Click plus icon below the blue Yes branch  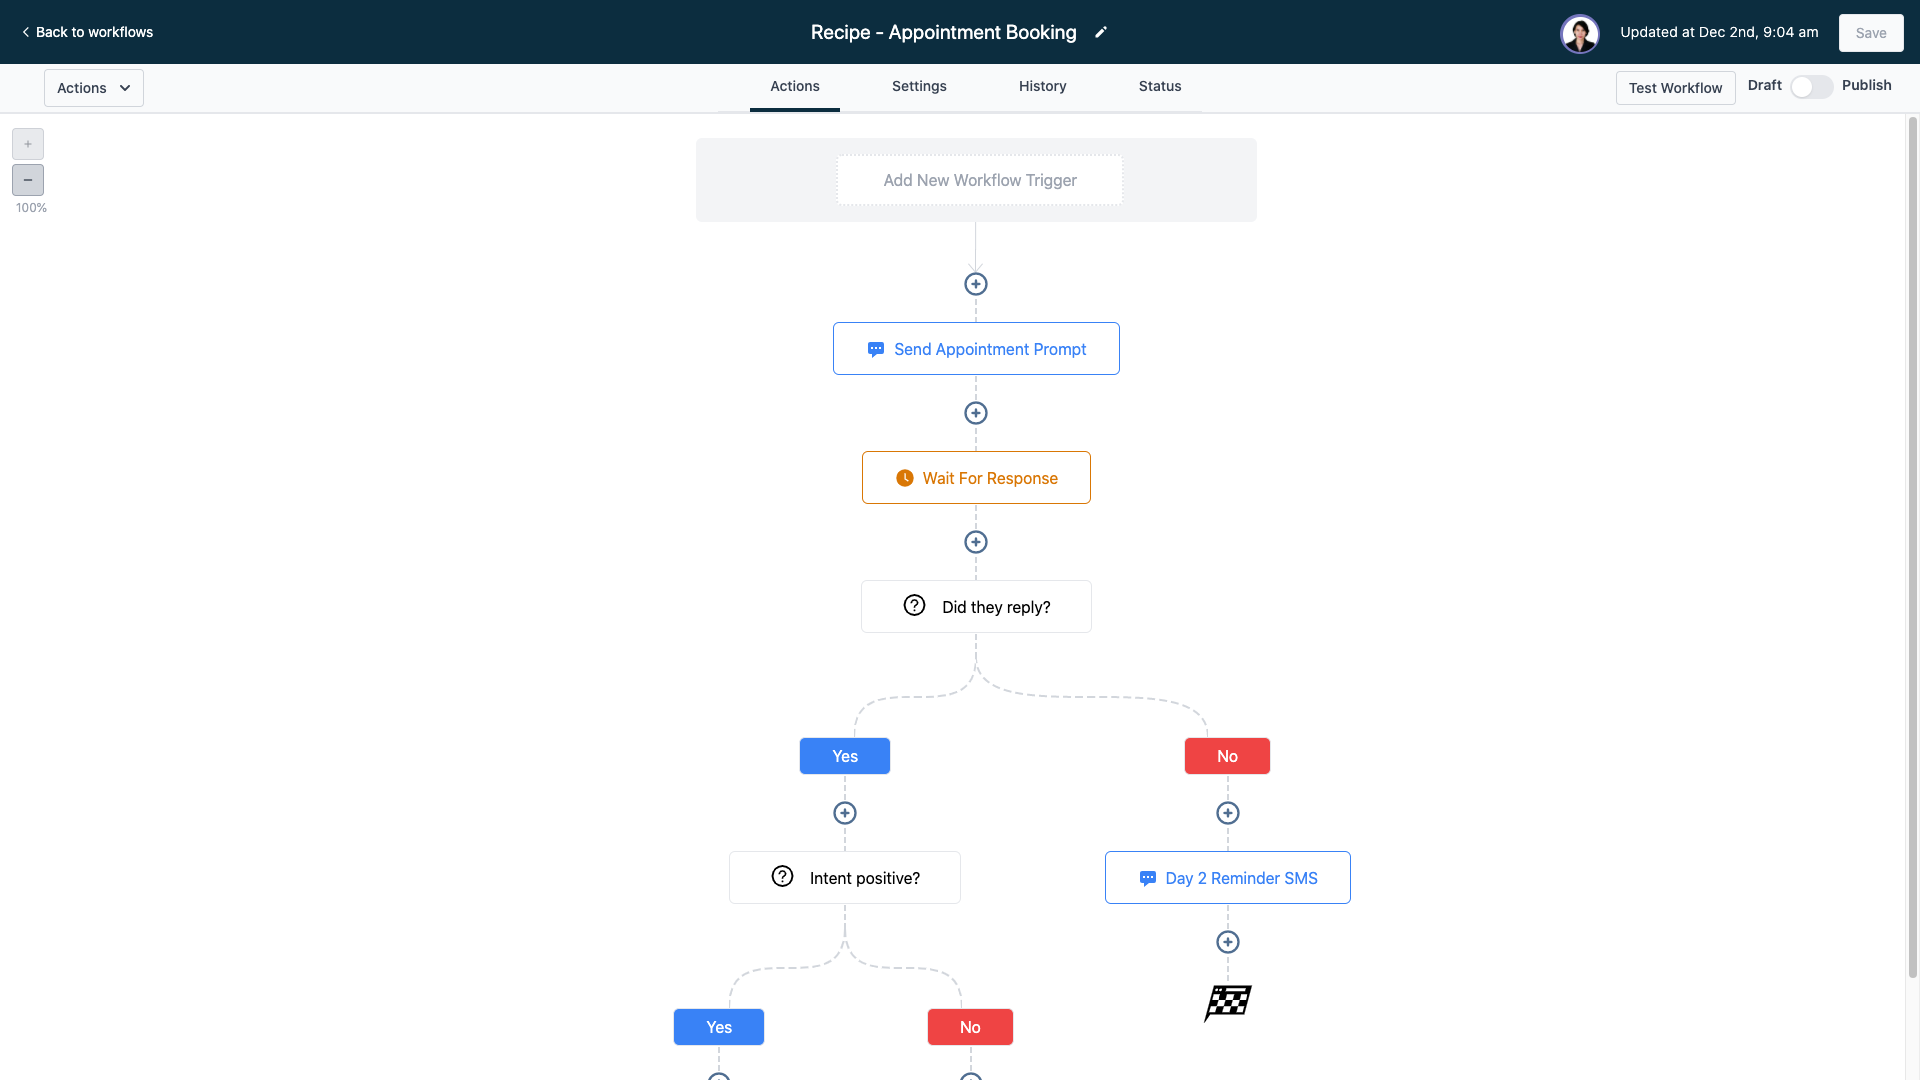pyautogui.click(x=845, y=813)
